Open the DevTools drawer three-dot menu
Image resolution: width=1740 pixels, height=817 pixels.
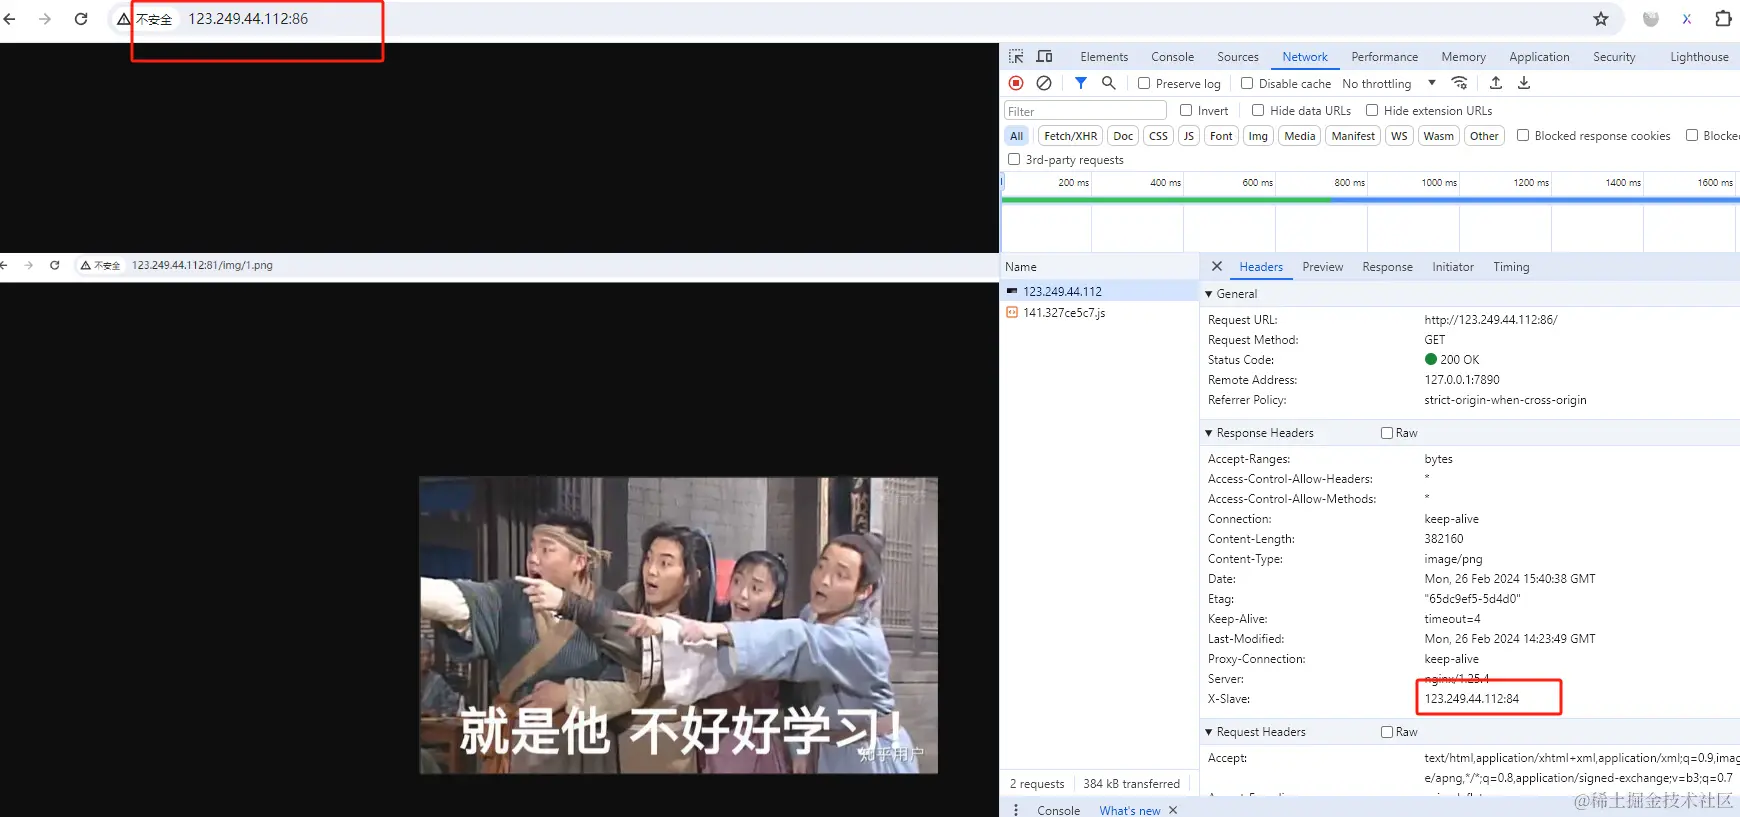click(1016, 810)
